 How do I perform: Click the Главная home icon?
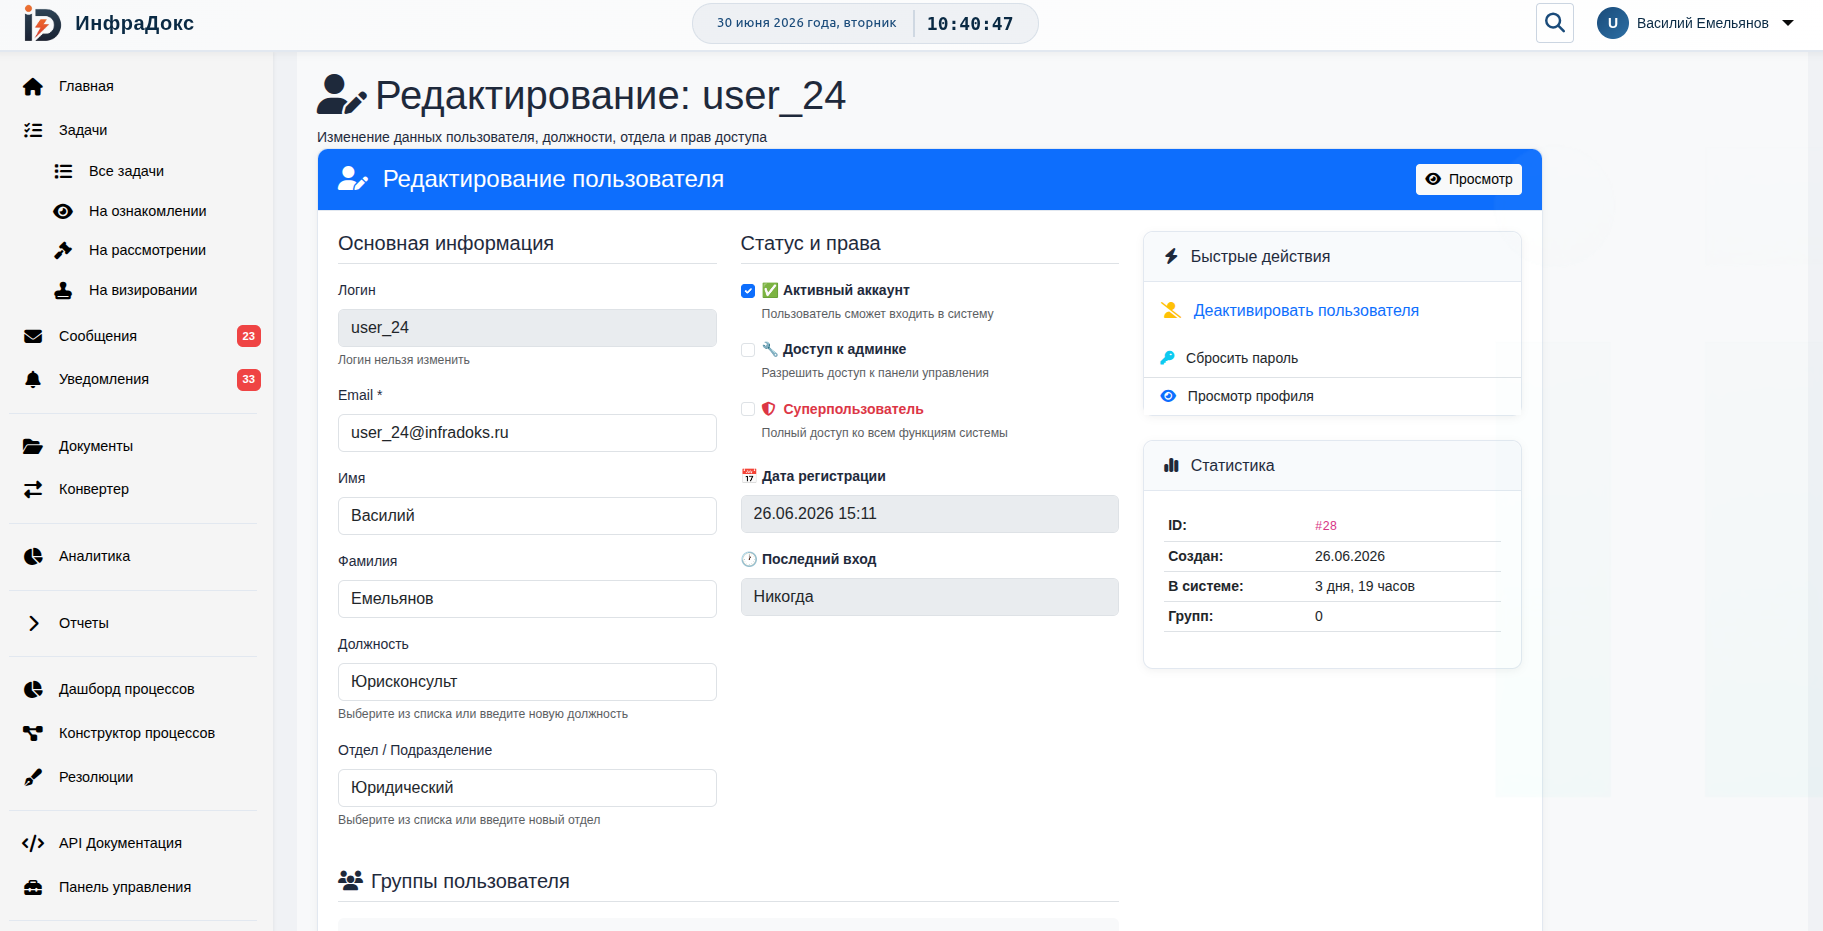click(33, 87)
